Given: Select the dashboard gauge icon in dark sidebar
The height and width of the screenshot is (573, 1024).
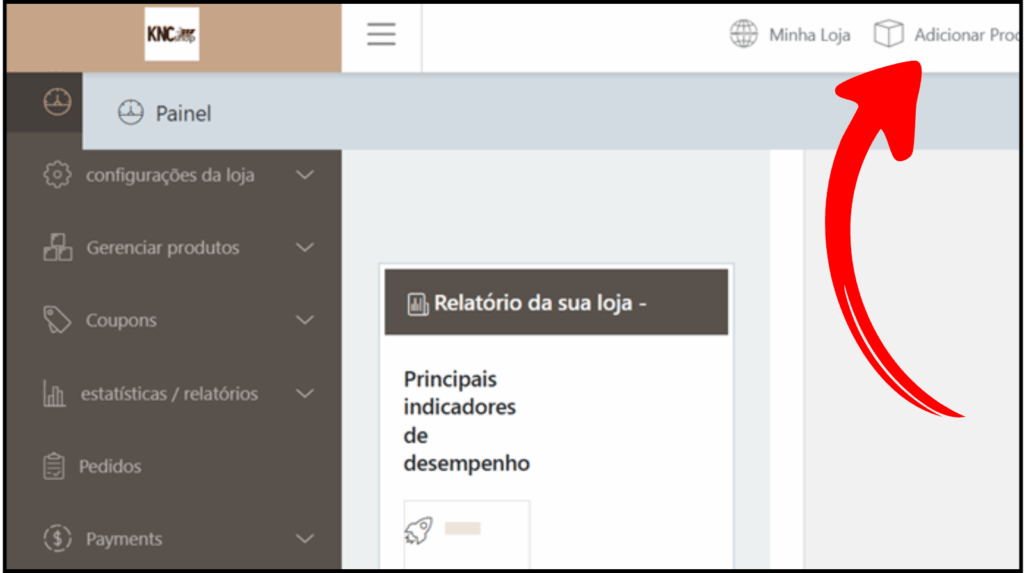Looking at the screenshot, I should [57, 102].
